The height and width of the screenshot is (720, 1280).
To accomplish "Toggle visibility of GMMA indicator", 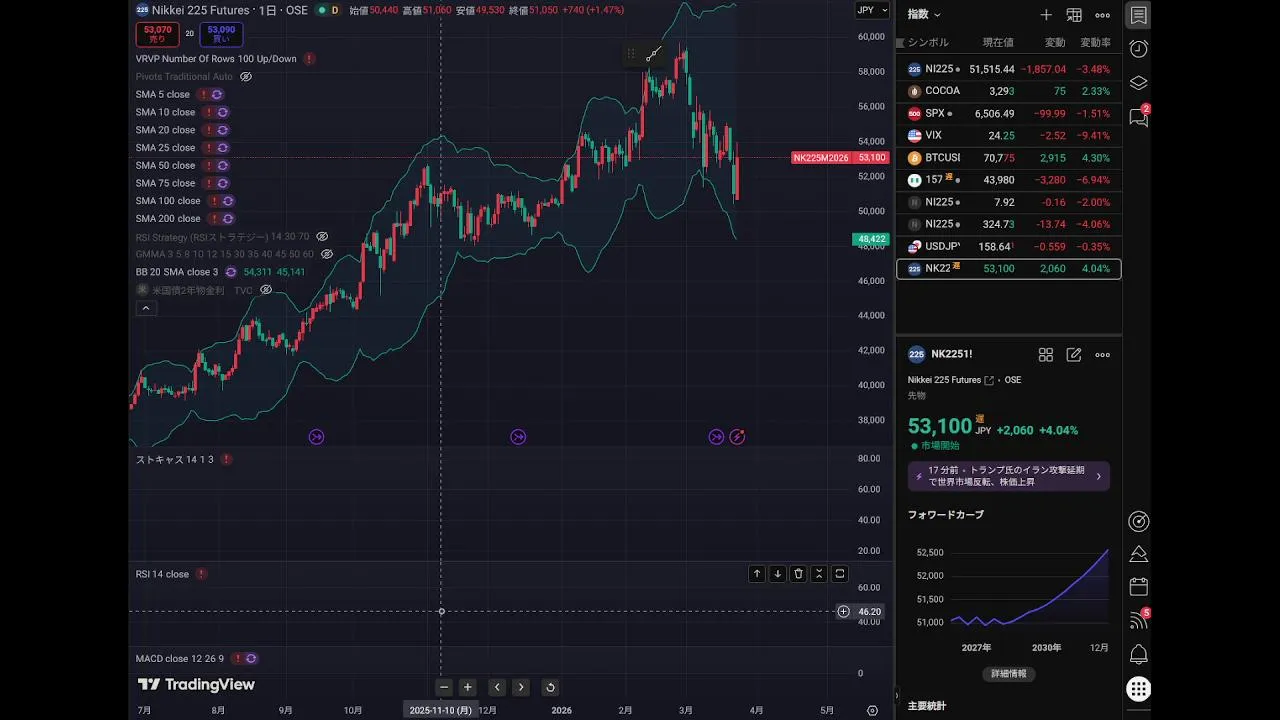I will [x=327, y=254].
